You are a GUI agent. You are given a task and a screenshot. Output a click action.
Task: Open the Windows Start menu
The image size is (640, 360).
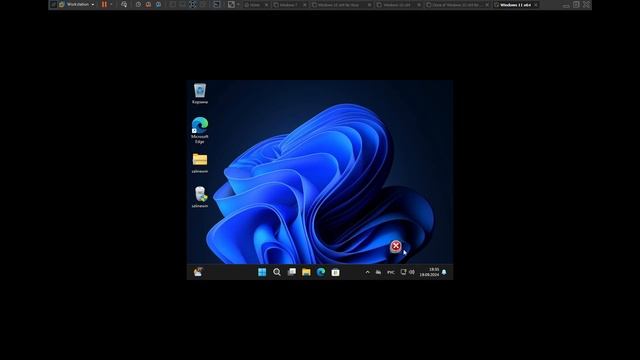(262, 272)
